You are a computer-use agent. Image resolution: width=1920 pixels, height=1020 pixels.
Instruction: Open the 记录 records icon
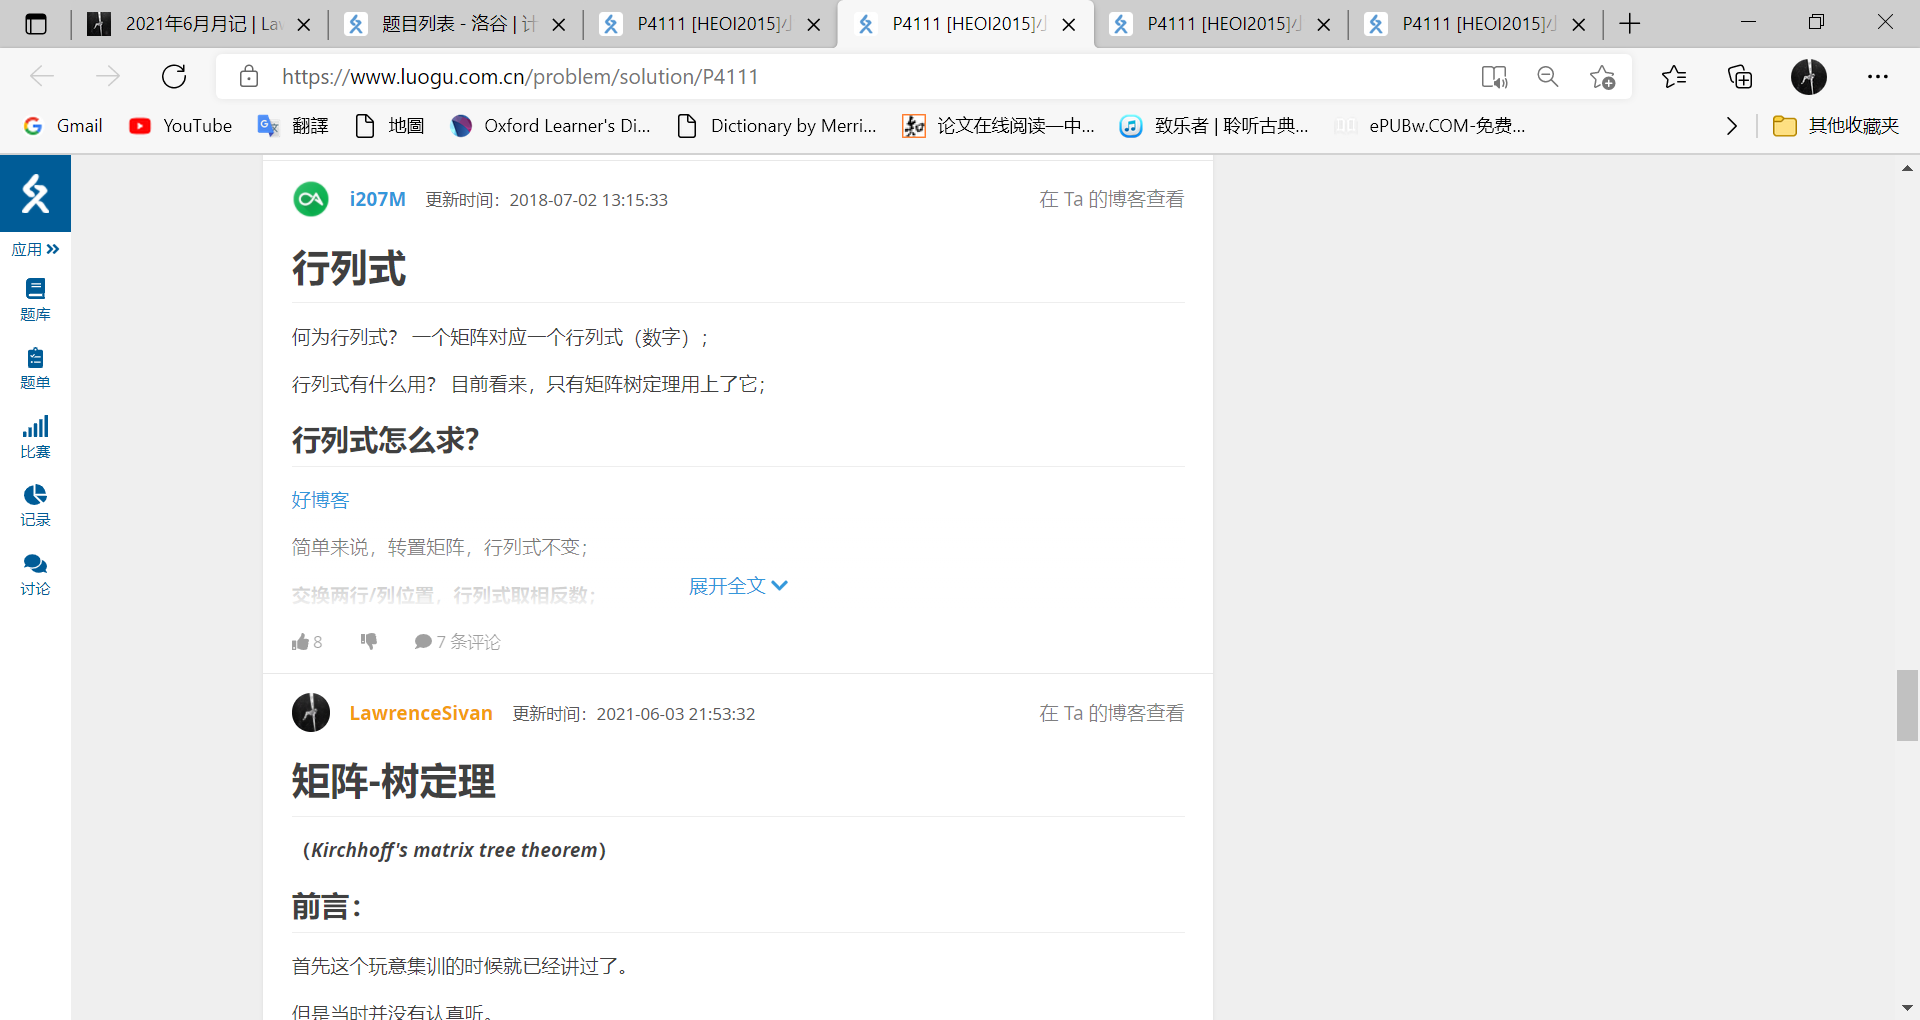pyautogui.click(x=35, y=505)
